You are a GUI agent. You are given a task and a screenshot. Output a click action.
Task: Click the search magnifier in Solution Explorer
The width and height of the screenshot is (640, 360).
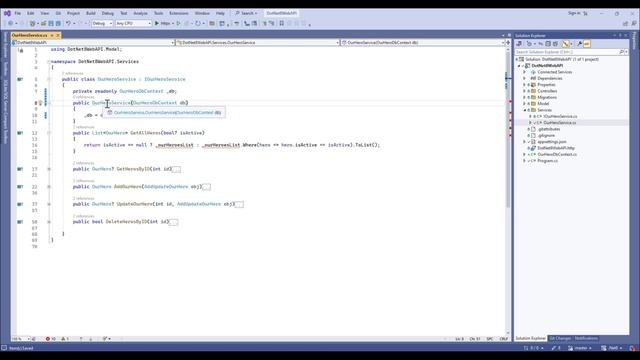621,52
